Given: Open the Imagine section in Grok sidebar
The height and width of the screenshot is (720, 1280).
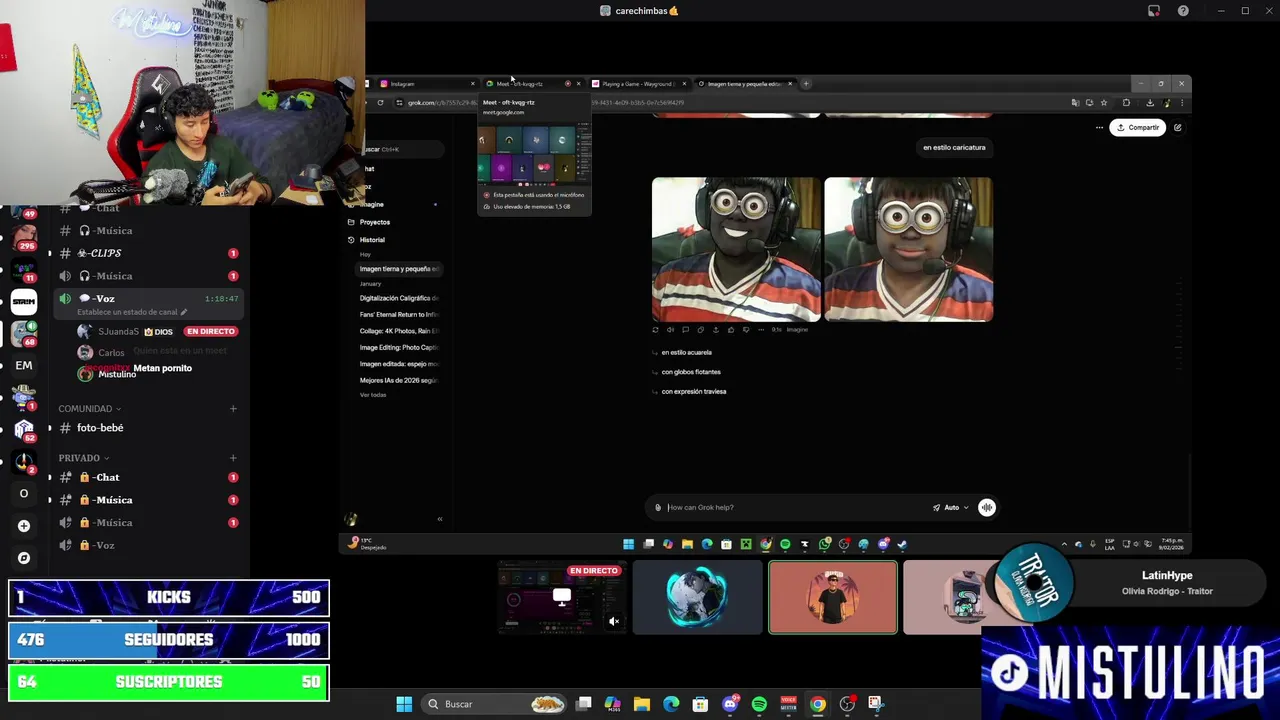Looking at the screenshot, I should coord(372,204).
